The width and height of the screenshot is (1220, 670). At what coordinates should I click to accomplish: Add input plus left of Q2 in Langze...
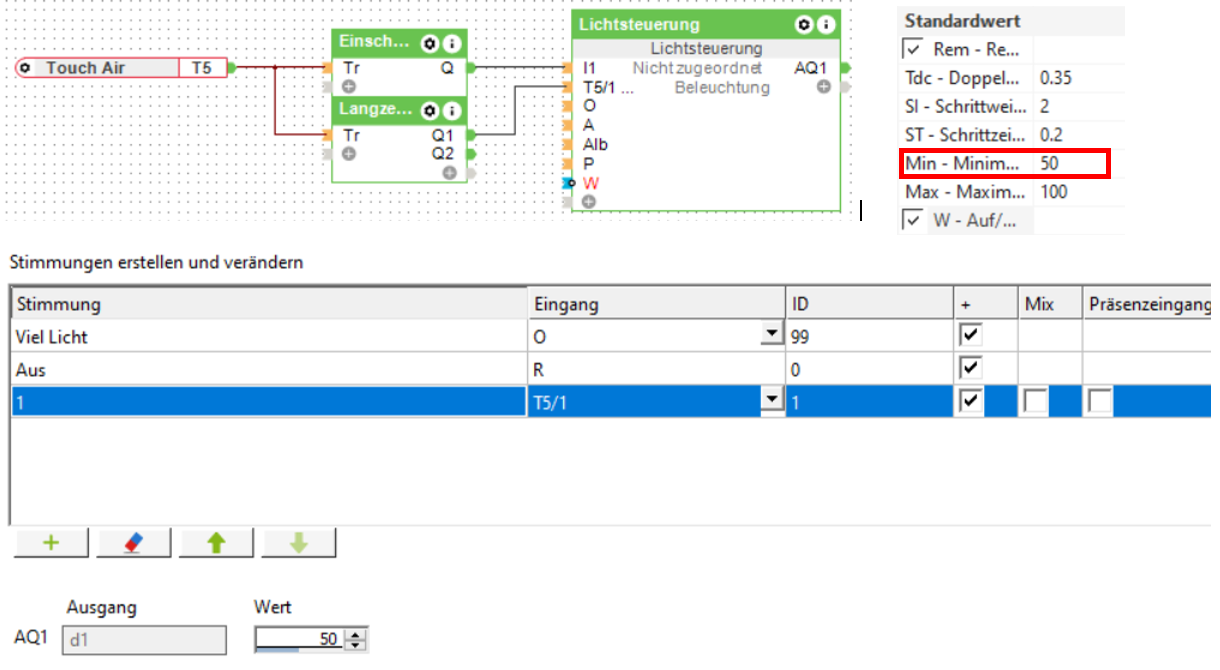[x=349, y=154]
